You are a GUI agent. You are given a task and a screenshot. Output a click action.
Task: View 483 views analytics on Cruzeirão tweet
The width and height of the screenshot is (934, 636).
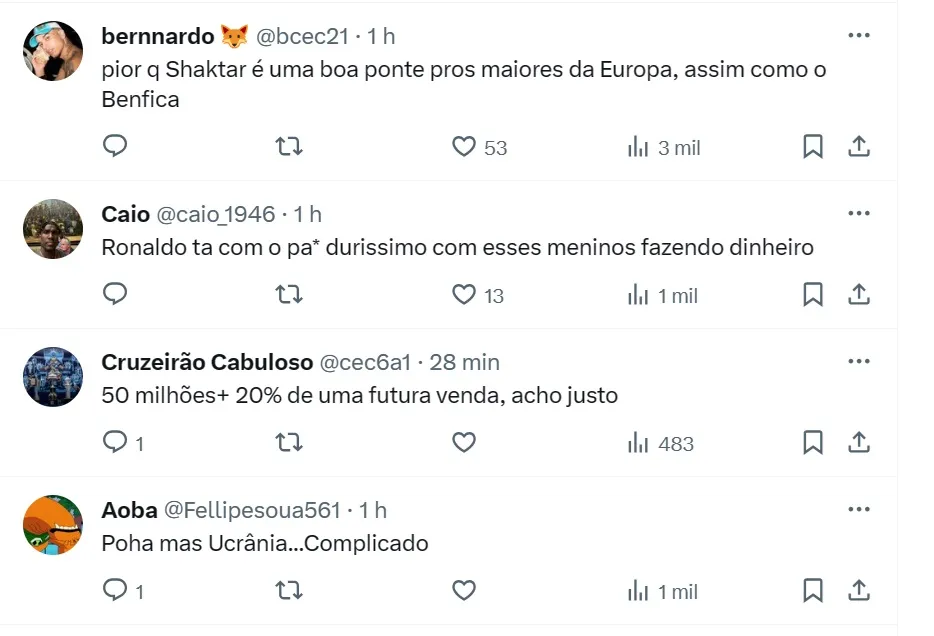tap(660, 443)
